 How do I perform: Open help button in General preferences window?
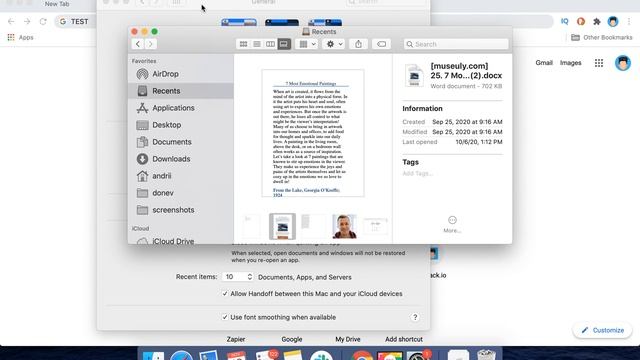click(415, 317)
